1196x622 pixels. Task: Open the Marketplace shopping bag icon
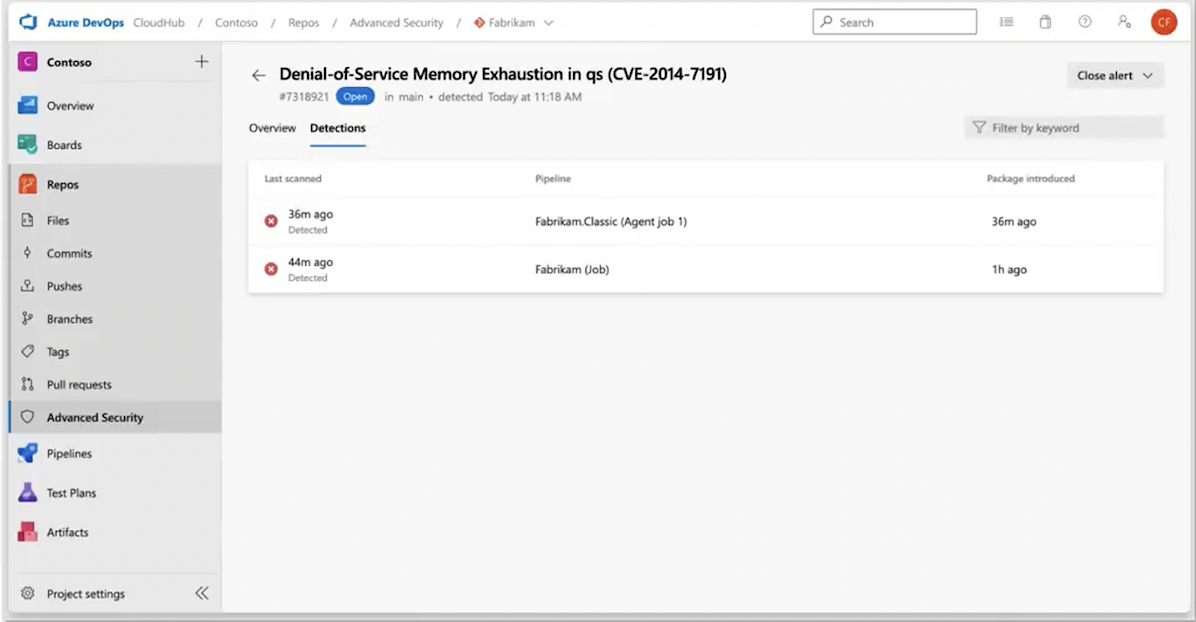(x=1045, y=22)
